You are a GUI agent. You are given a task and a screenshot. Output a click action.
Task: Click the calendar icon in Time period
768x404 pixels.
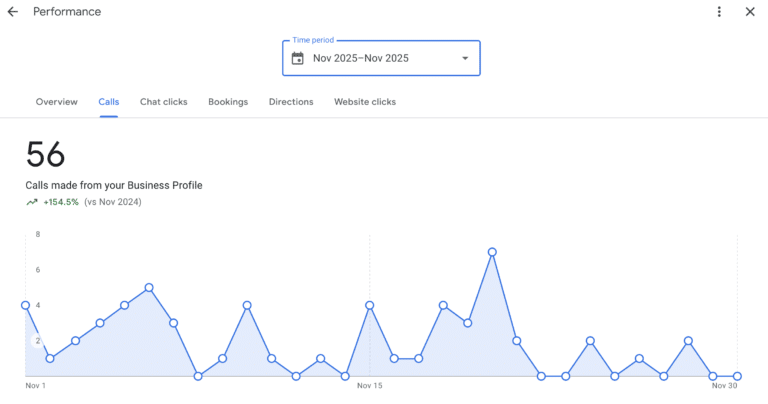point(297,58)
